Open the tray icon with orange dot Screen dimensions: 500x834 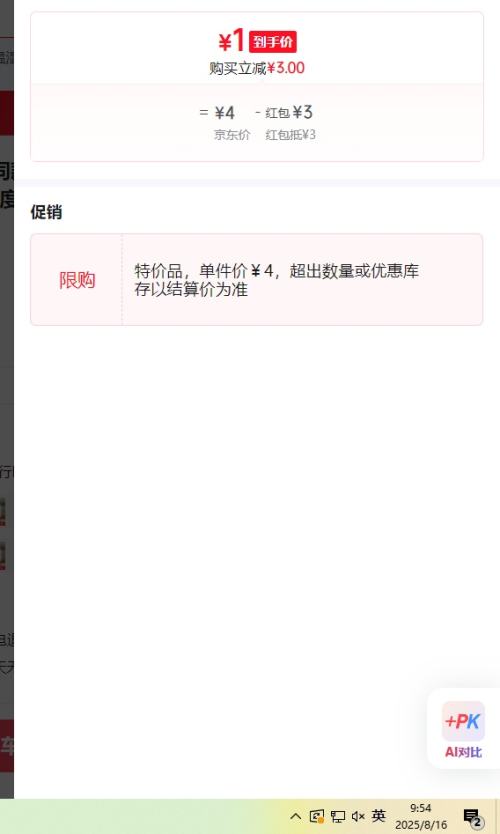pyautogui.click(x=316, y=816)
